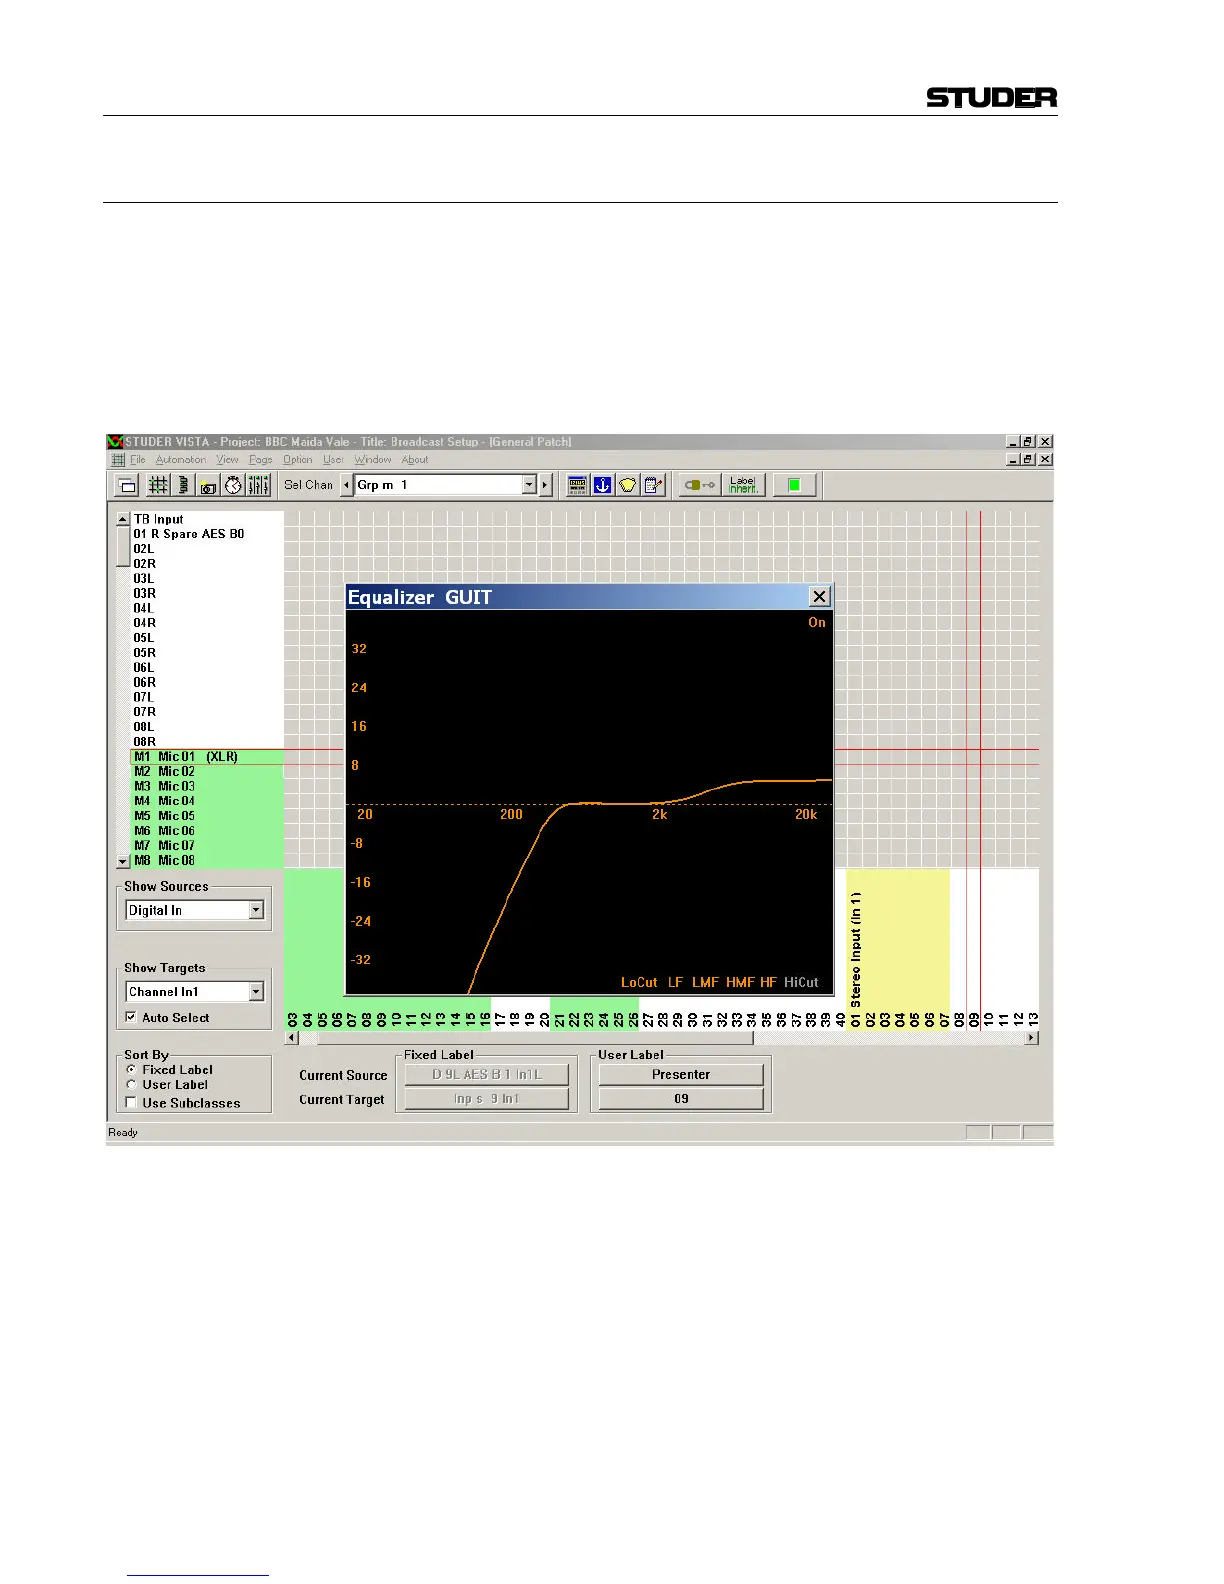Click the blue anchor toolbar icon
Image resolution: width=1224 pixels, height=1584 pixels.
coord(602,485)
